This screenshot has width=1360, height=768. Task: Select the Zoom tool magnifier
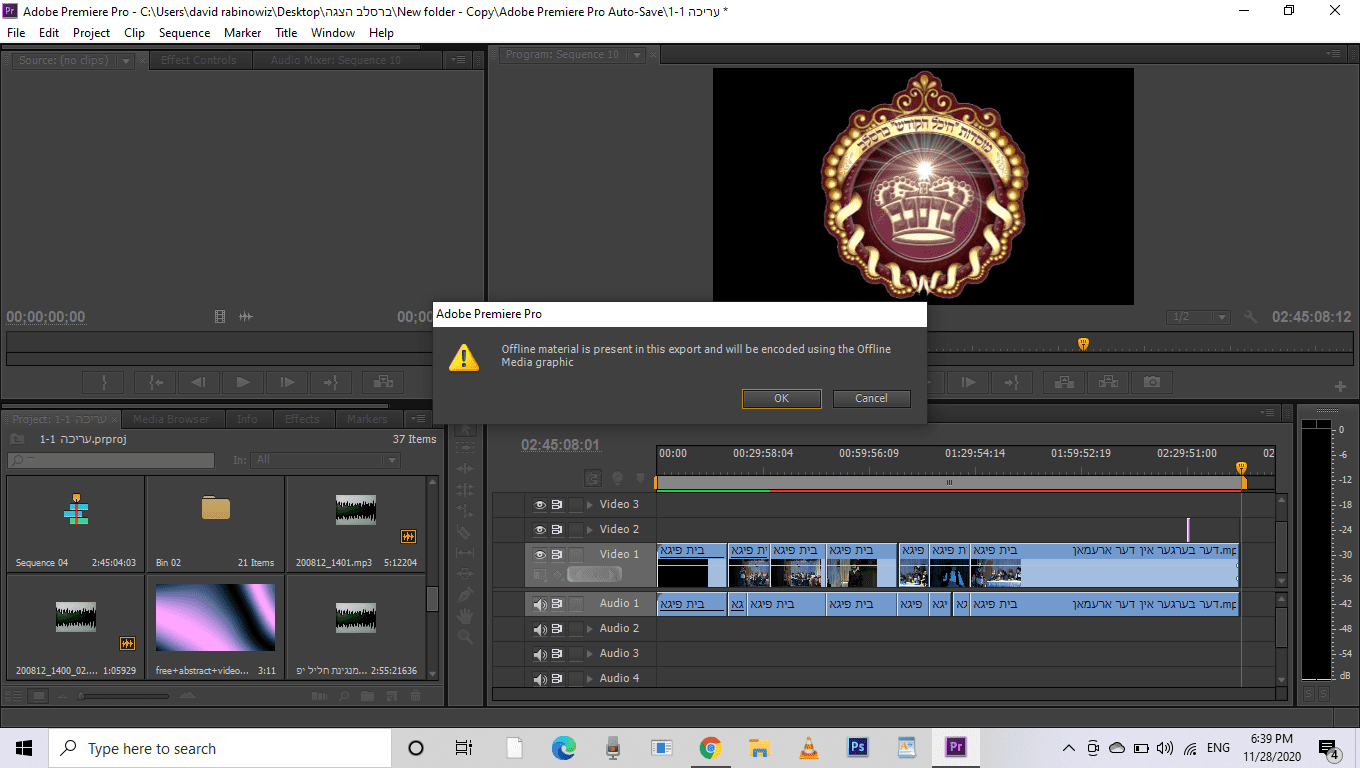coord(464,636)
